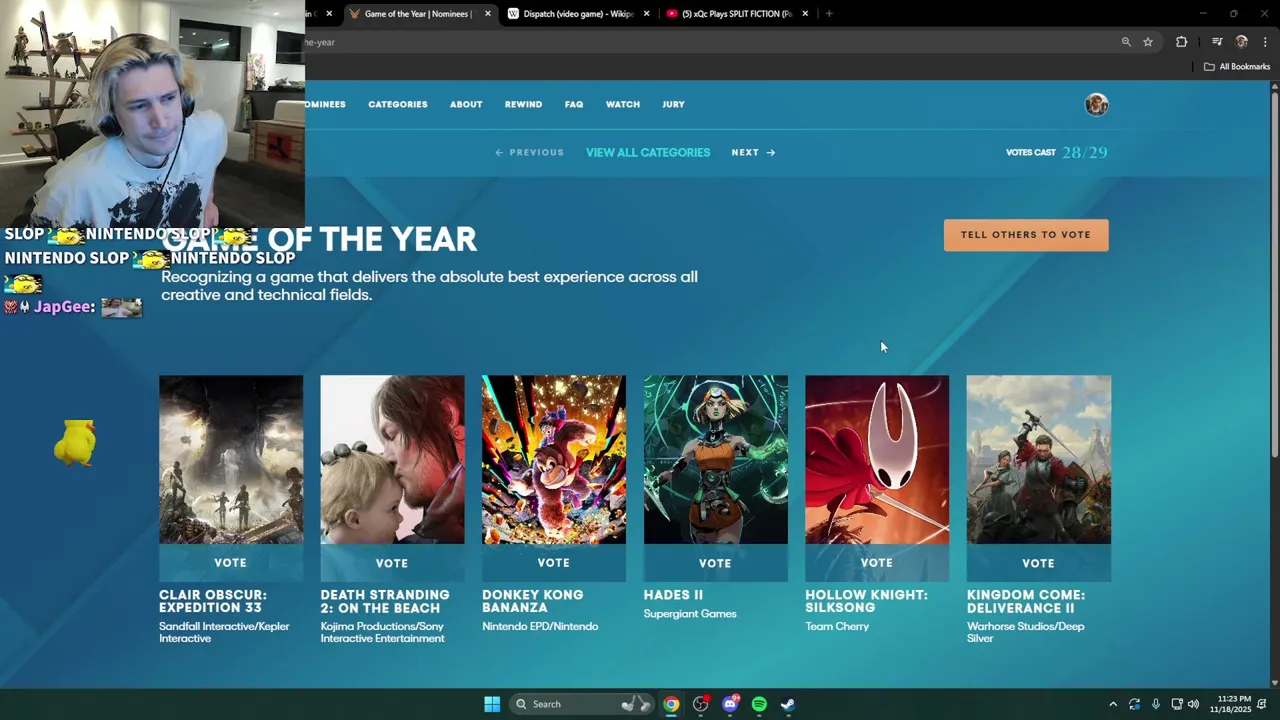Go to the NEXT category
1280x720 pixels.
click(753, 153)
